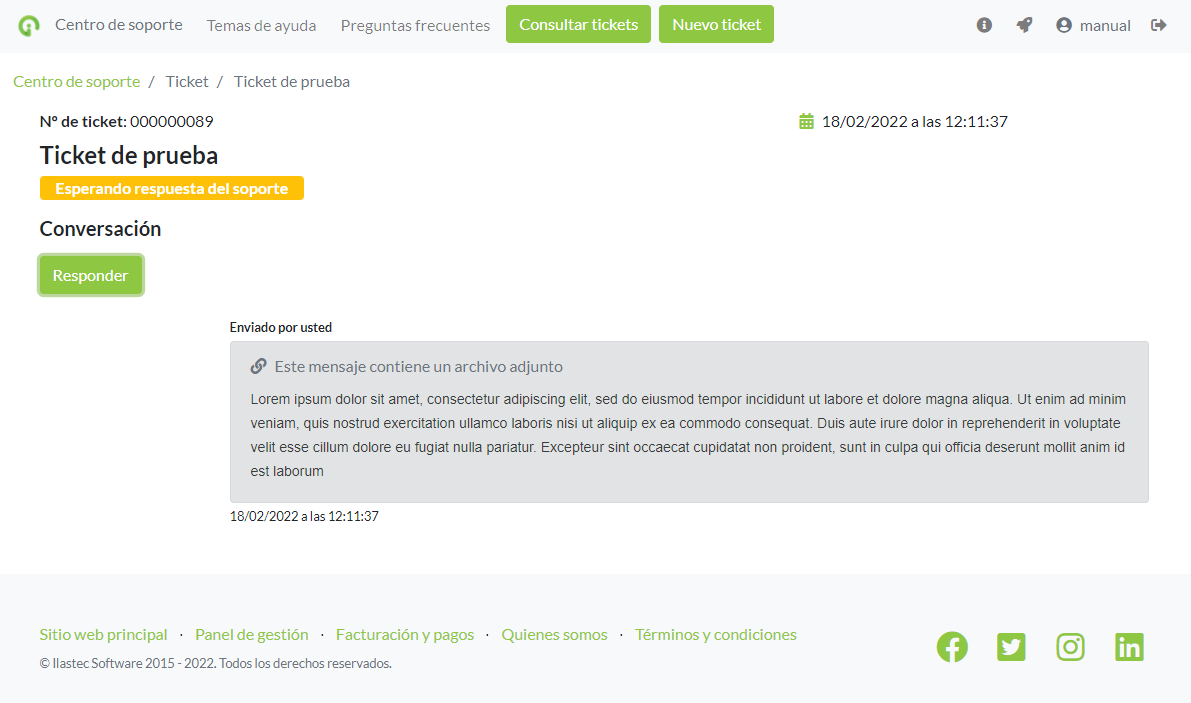Open the "Sitio web principal" link
1191x703 pixels.
point(103,634)
